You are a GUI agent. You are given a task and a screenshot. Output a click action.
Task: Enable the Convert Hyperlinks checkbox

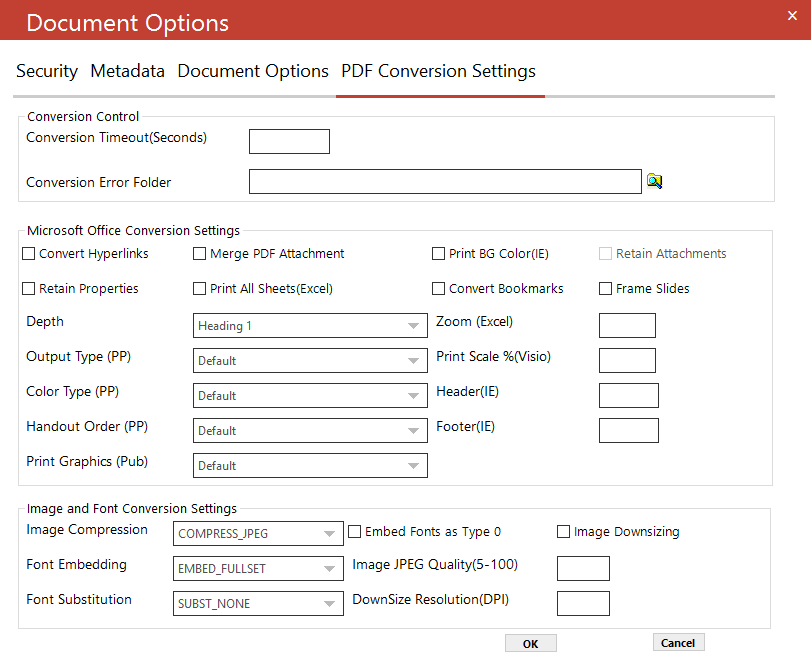click(x=29, y=254)
